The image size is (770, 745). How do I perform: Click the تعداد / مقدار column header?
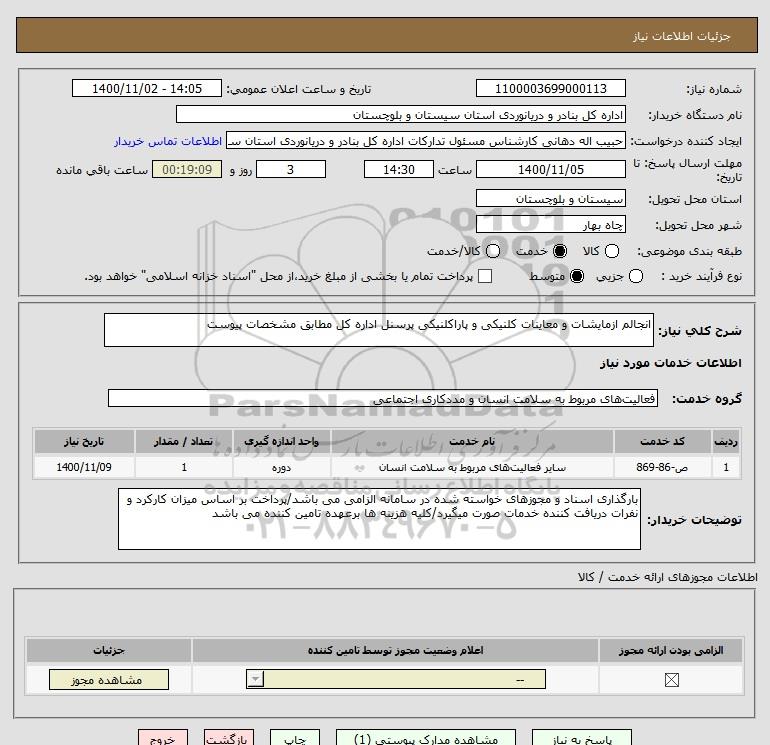184,441
